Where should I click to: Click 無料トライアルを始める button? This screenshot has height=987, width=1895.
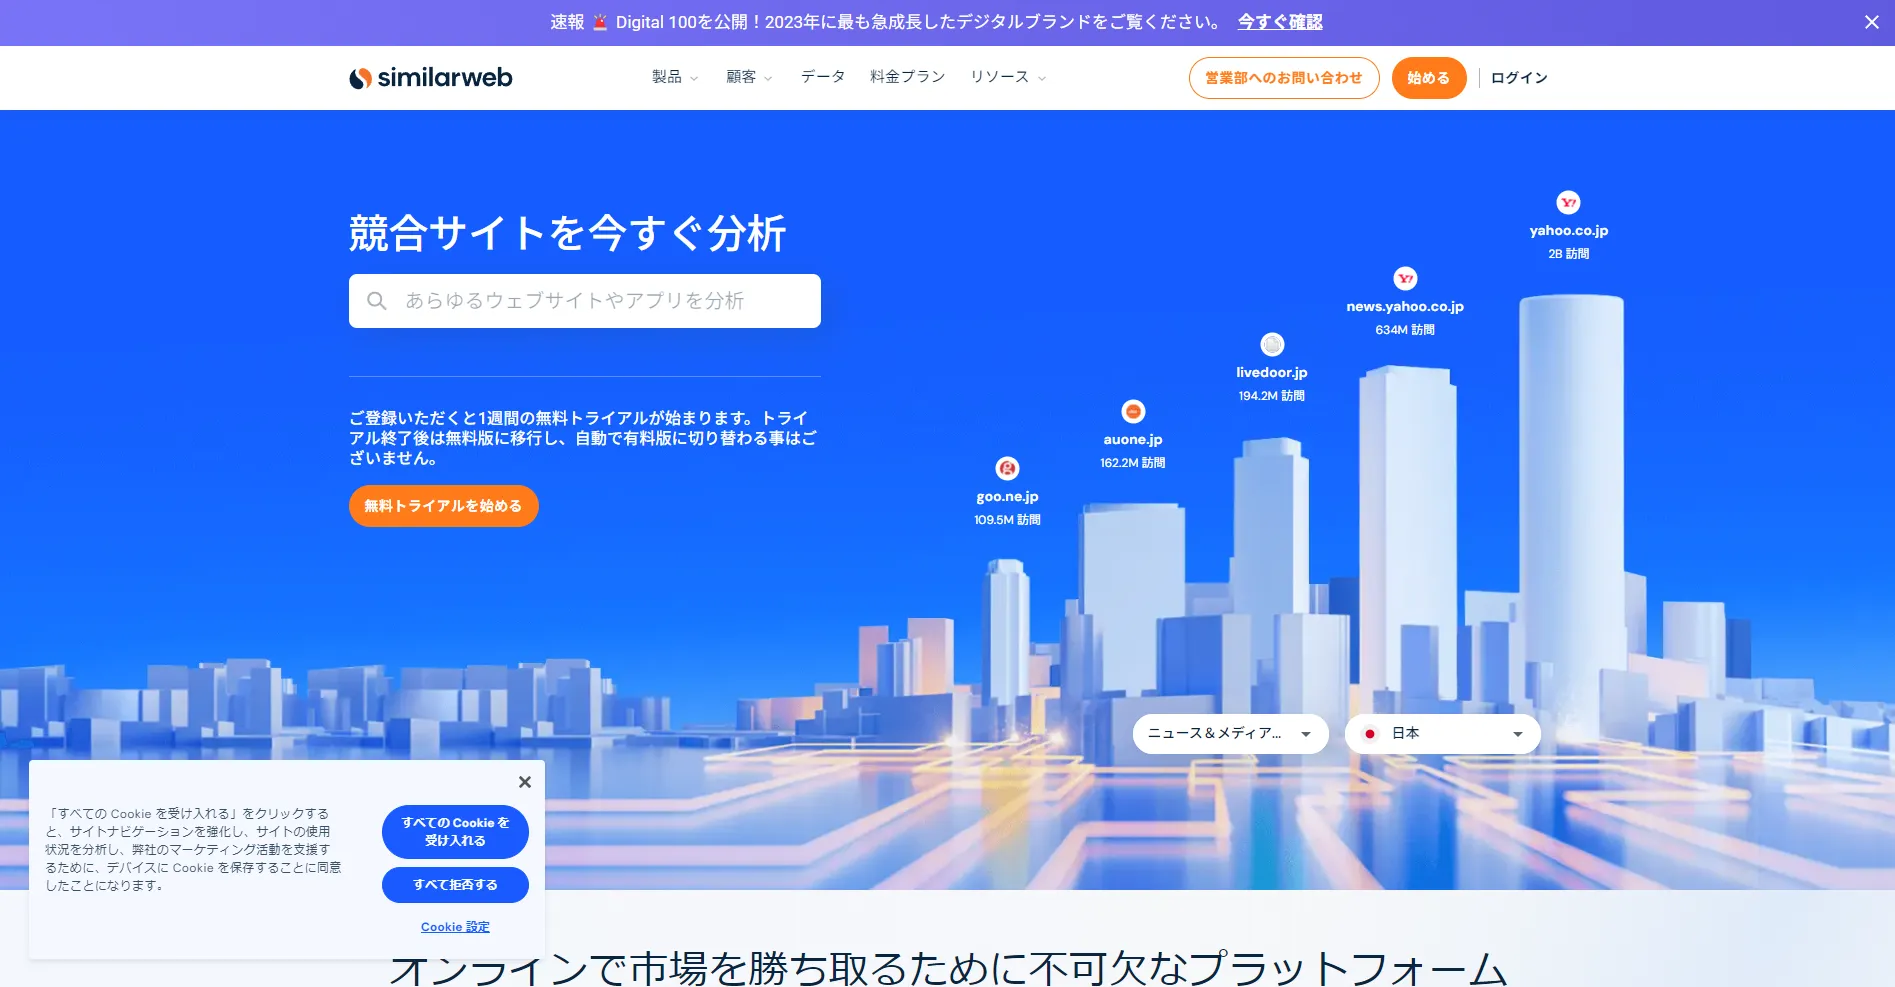tap(444, 506)
